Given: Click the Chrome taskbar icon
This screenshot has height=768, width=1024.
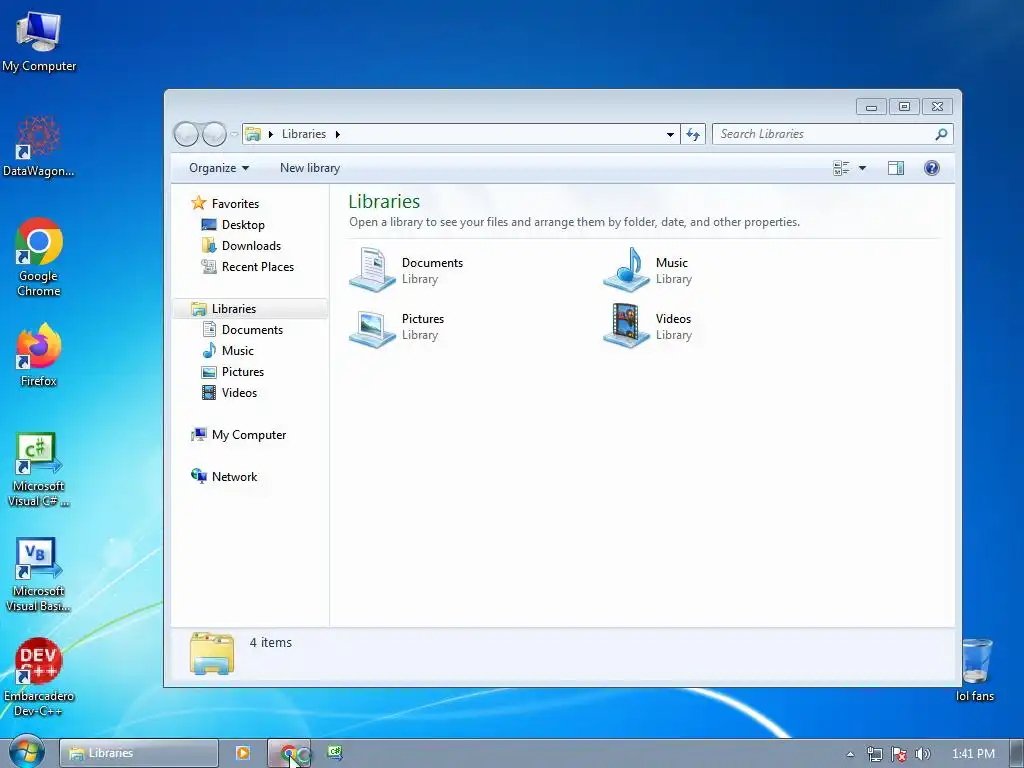Looking at the screenshot, I should pyautogui.click(x=289, y=753).
